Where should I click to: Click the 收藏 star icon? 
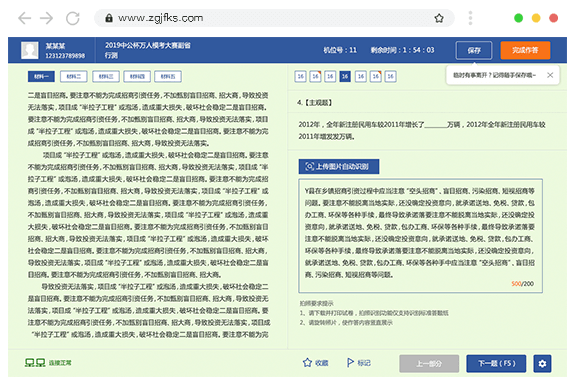click(307, 363)
